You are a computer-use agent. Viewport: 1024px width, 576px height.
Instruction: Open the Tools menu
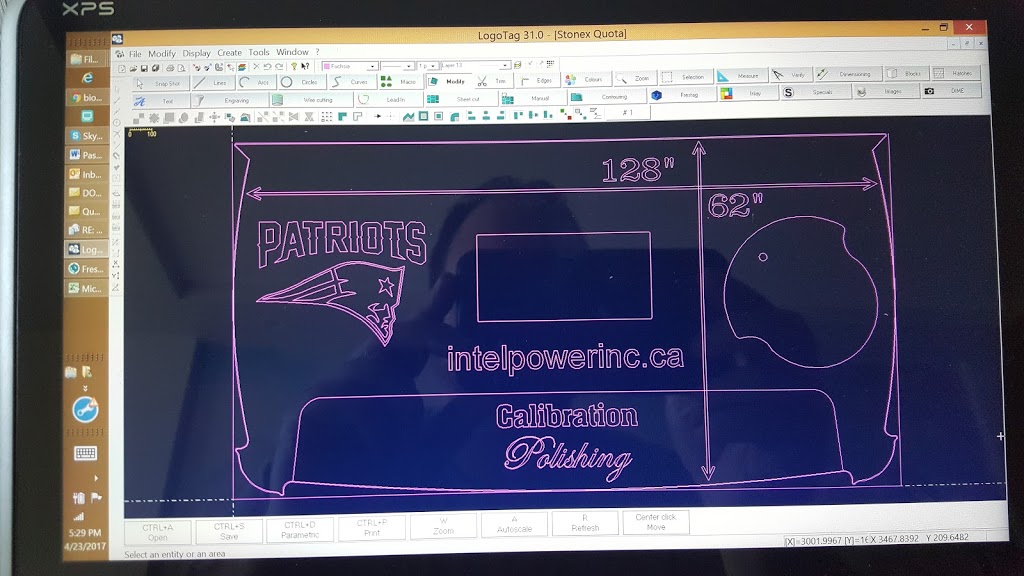click(x=259, y=52)
